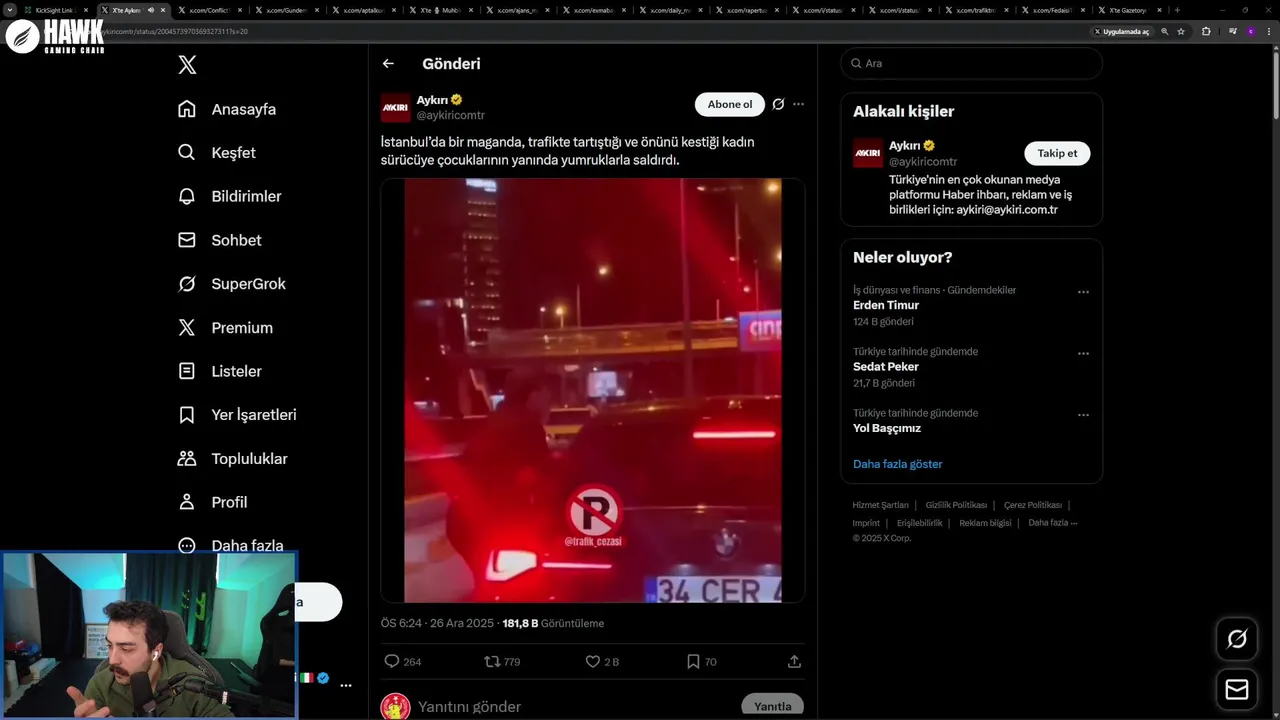Open Gizlilik Politikası footer link
This screenshot has height=720, width=1280.
click(x=956, y=505)
